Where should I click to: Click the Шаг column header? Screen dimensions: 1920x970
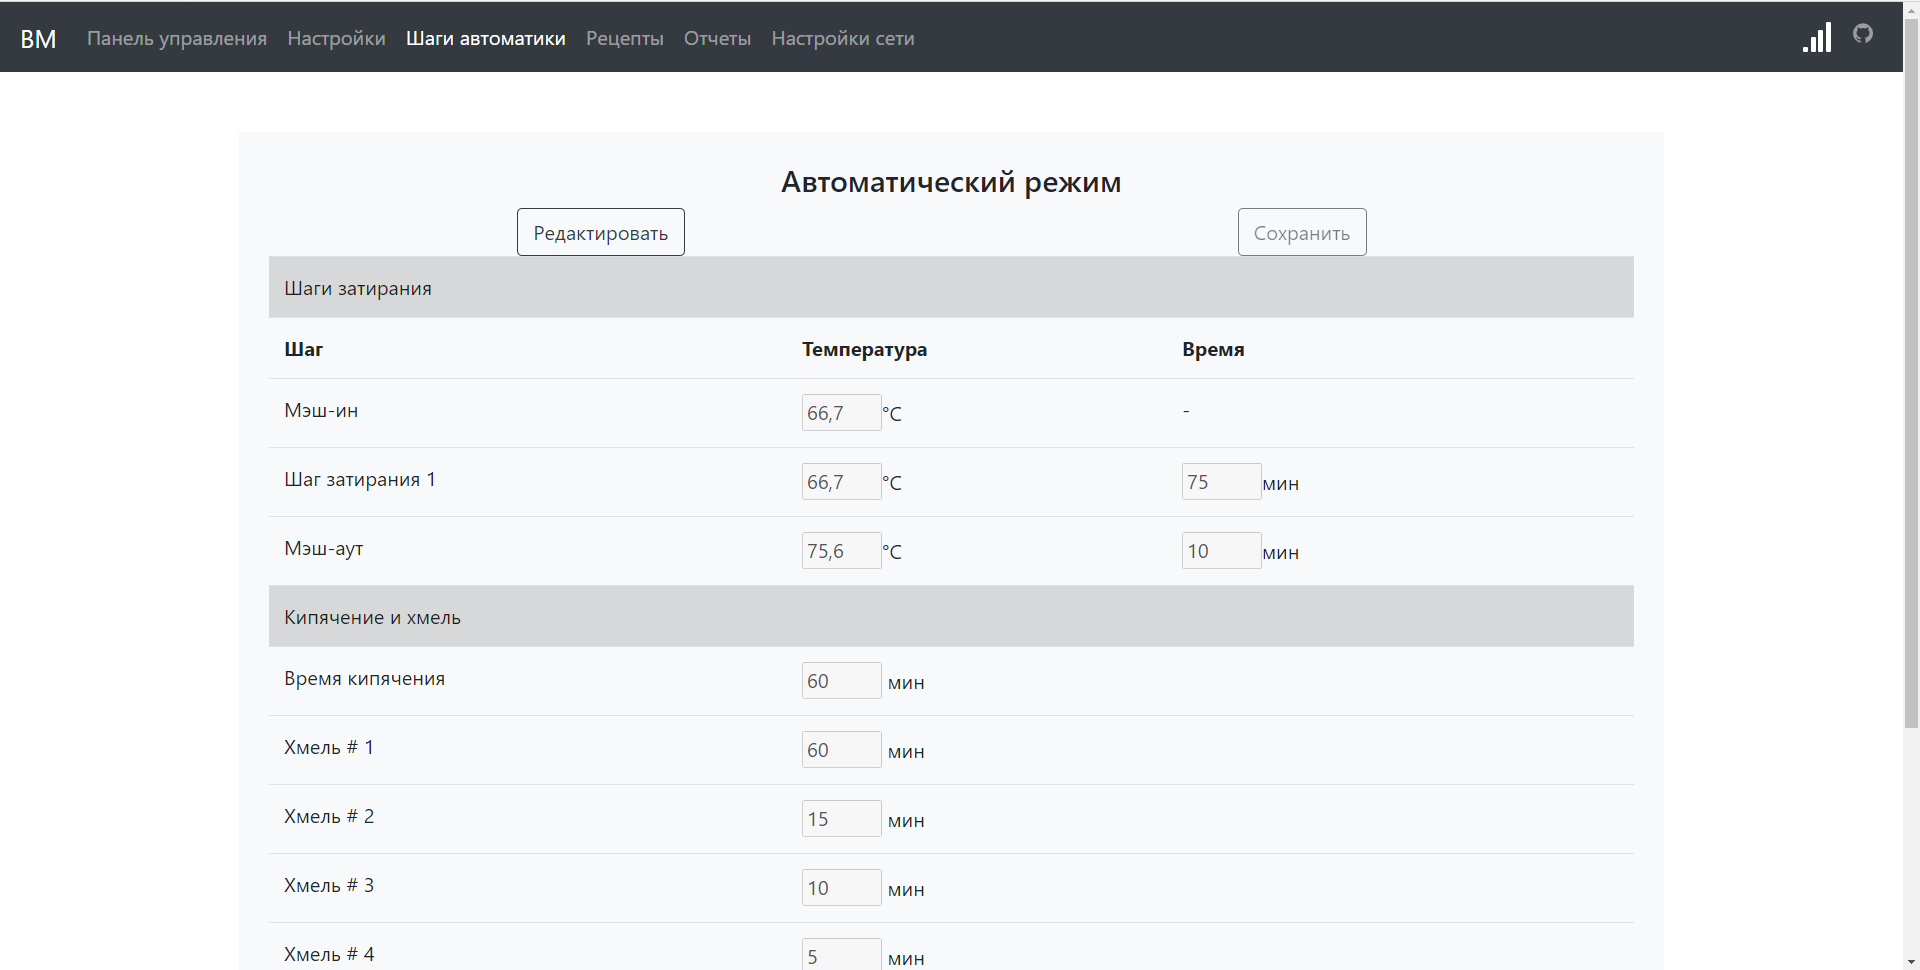click(303, 349)
